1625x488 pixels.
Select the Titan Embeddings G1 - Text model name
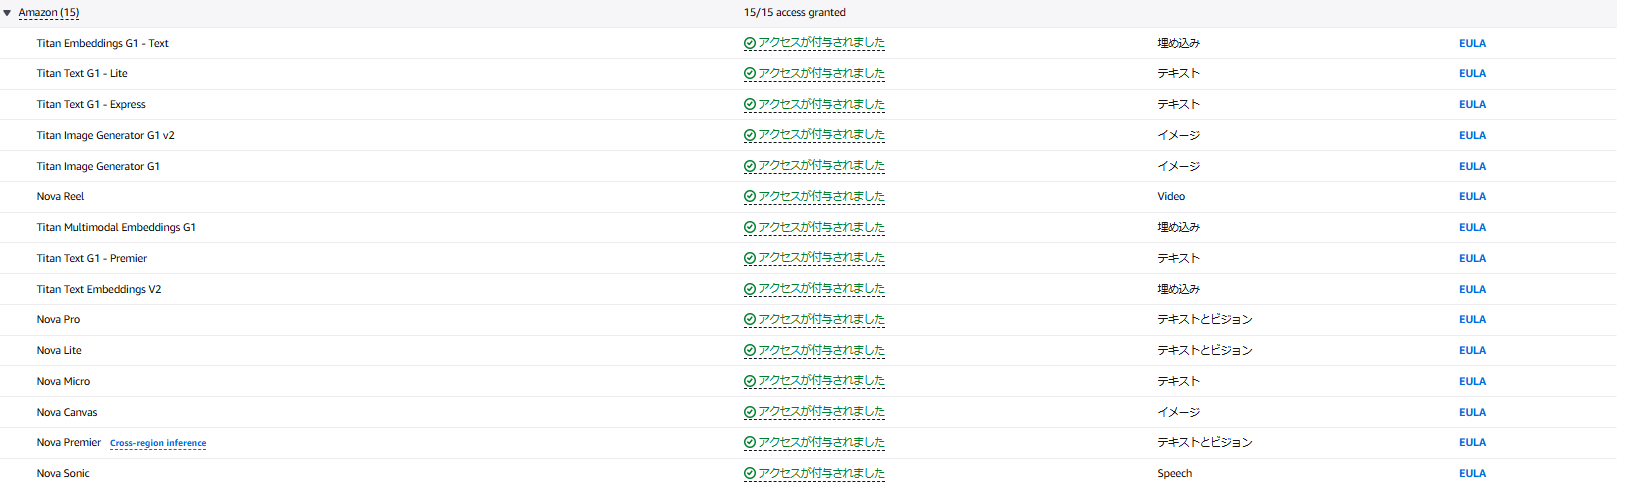point(103,44)
